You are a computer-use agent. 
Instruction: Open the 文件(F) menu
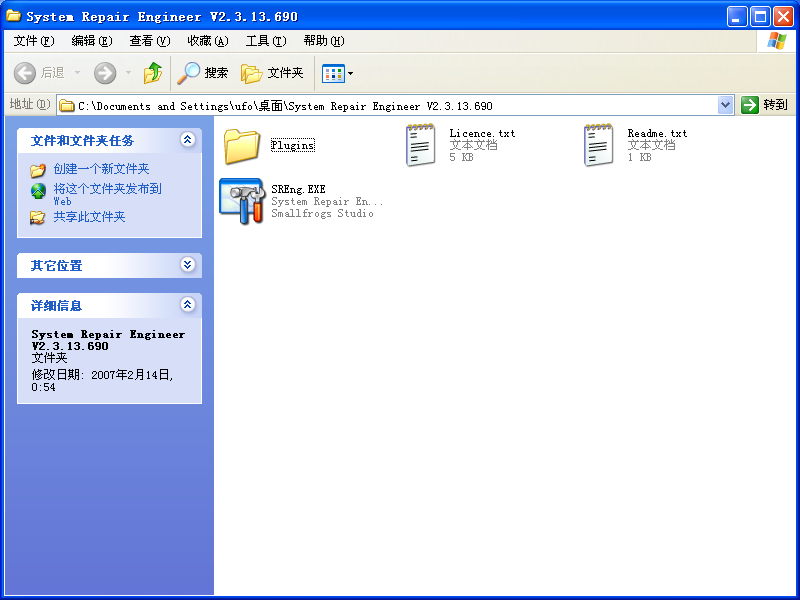(34, 41)
